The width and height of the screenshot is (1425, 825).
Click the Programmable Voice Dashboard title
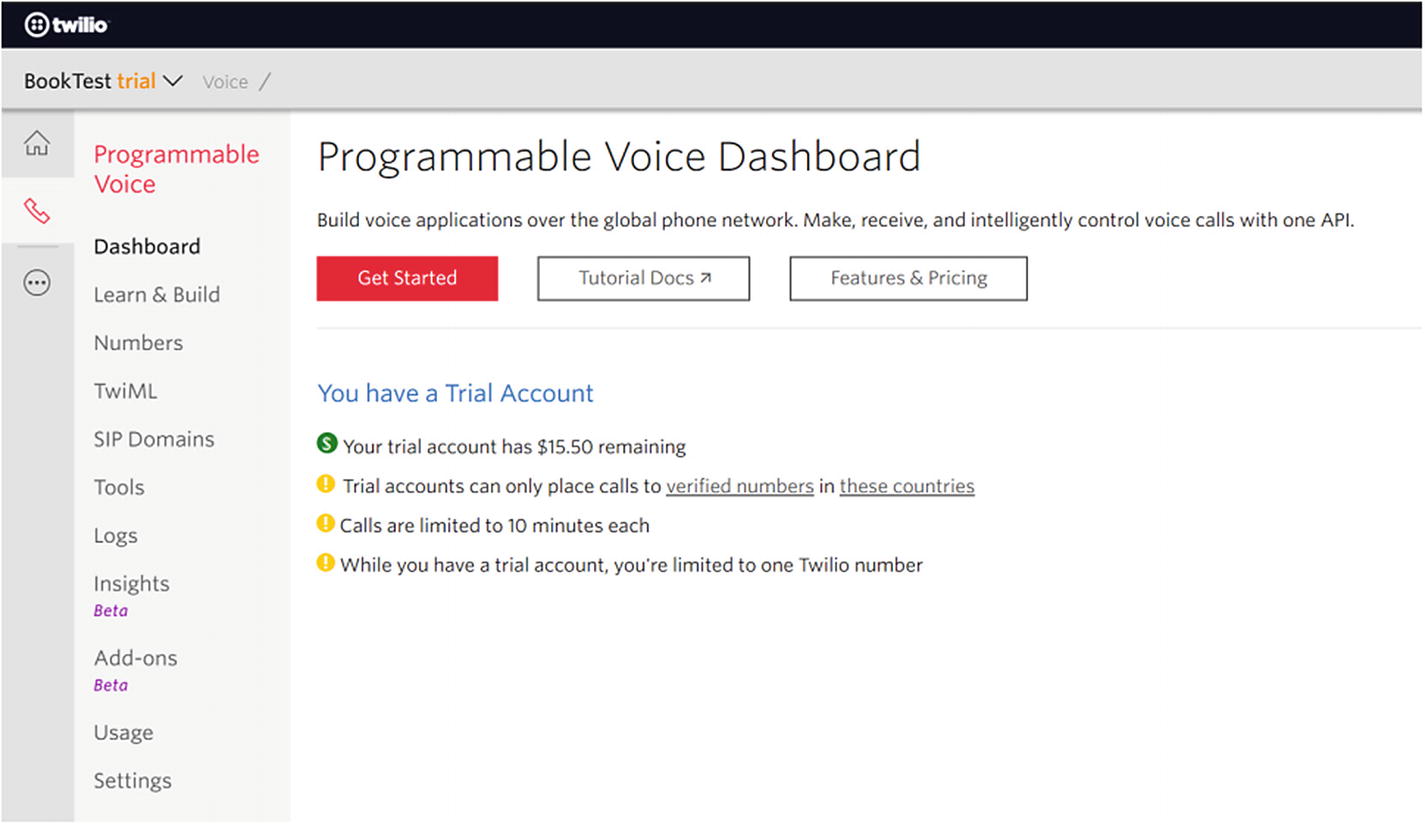[x=619, y=158]
